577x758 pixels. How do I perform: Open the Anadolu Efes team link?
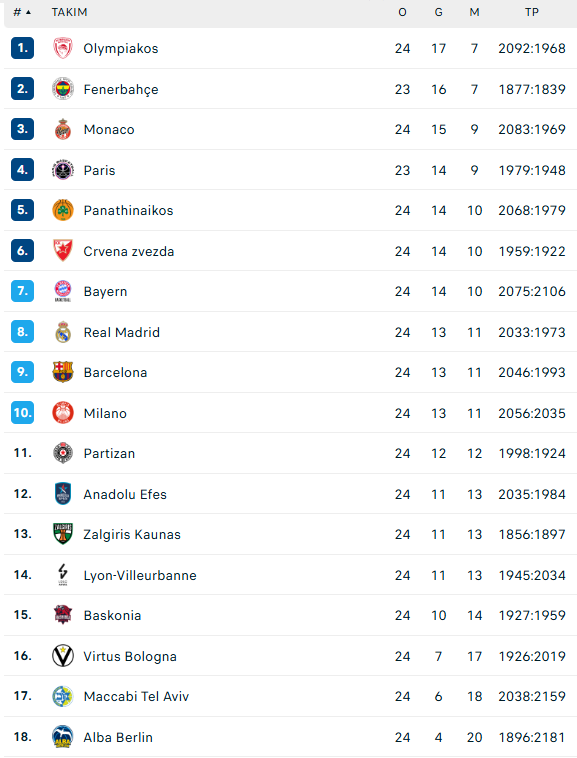pos(125,494)
